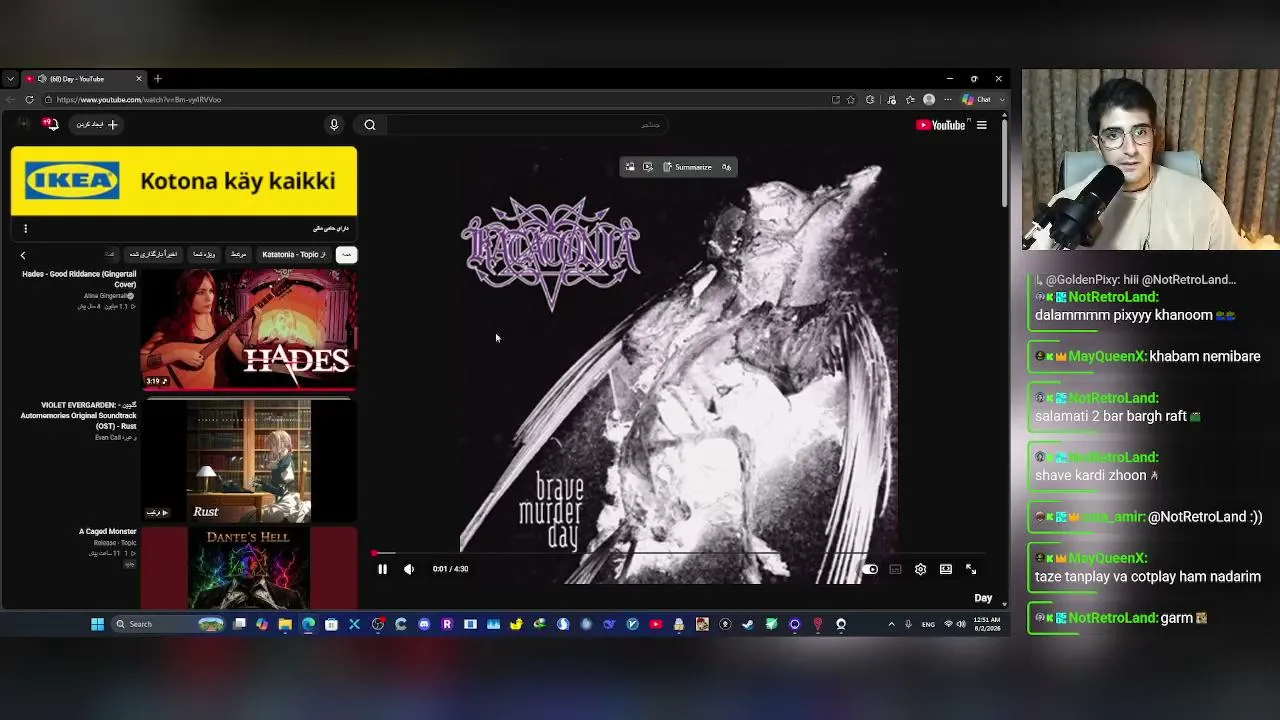
Task: Open File Explorer from taskbar
Action: point(285,624)
